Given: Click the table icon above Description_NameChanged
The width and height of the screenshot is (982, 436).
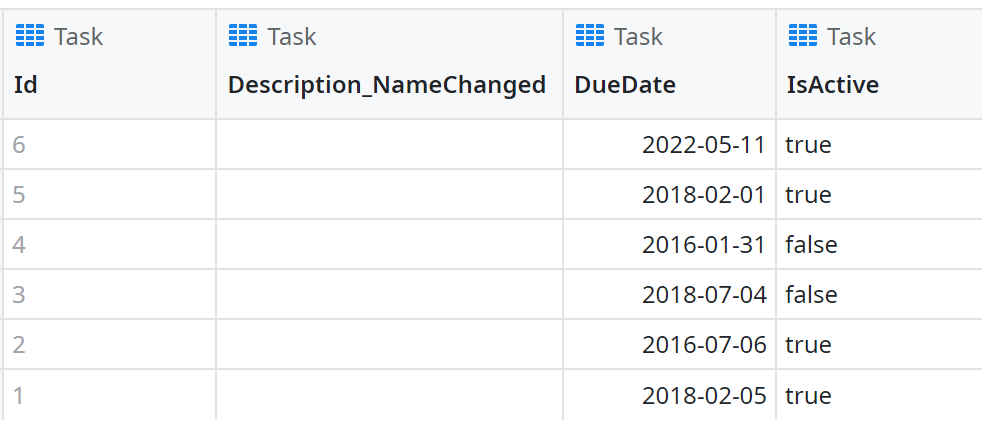Looking at the screenshot, I should (243, 37).
